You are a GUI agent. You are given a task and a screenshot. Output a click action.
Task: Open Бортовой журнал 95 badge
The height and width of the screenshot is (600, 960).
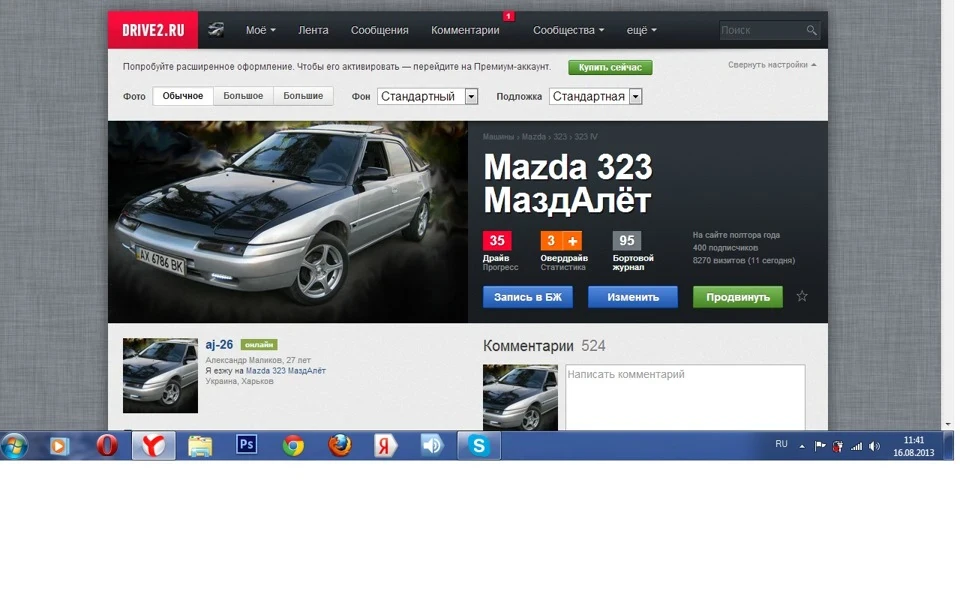pyautogui.click(x=627, y=241)
